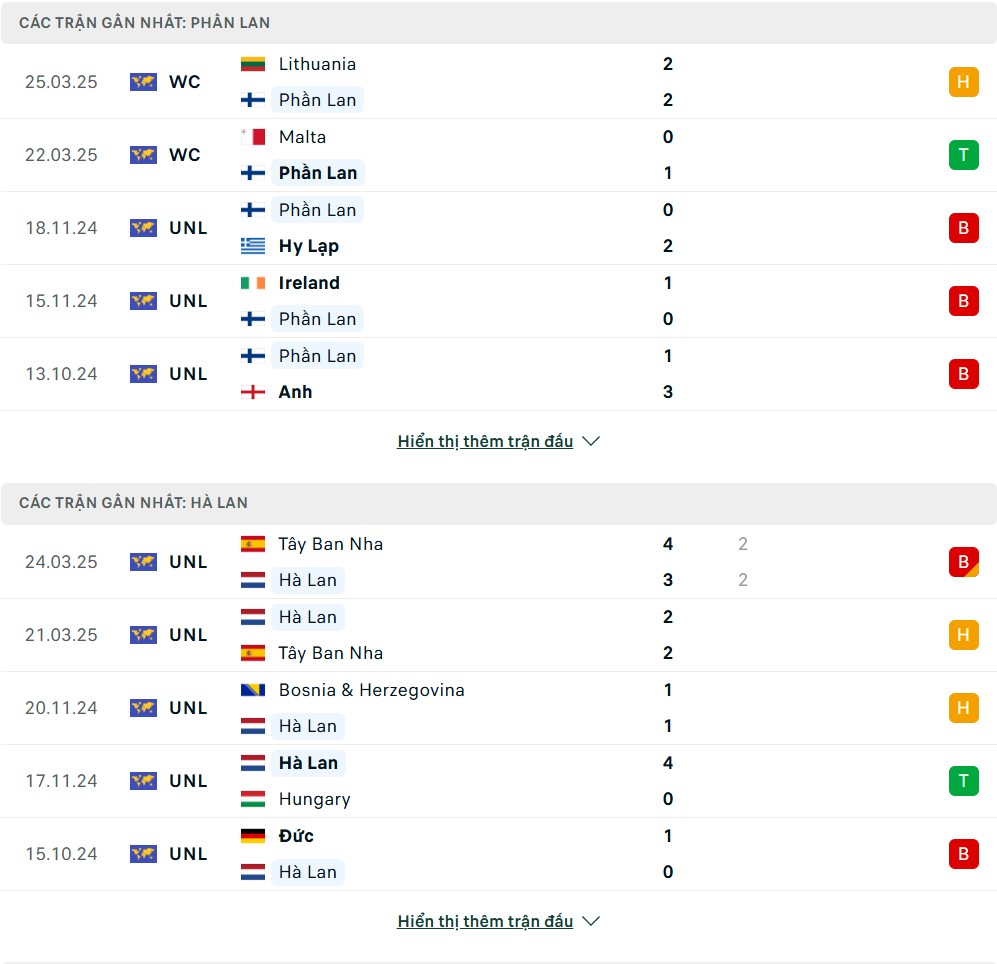Click the orange H badge for Lithuania match

[x=963, y=82]
